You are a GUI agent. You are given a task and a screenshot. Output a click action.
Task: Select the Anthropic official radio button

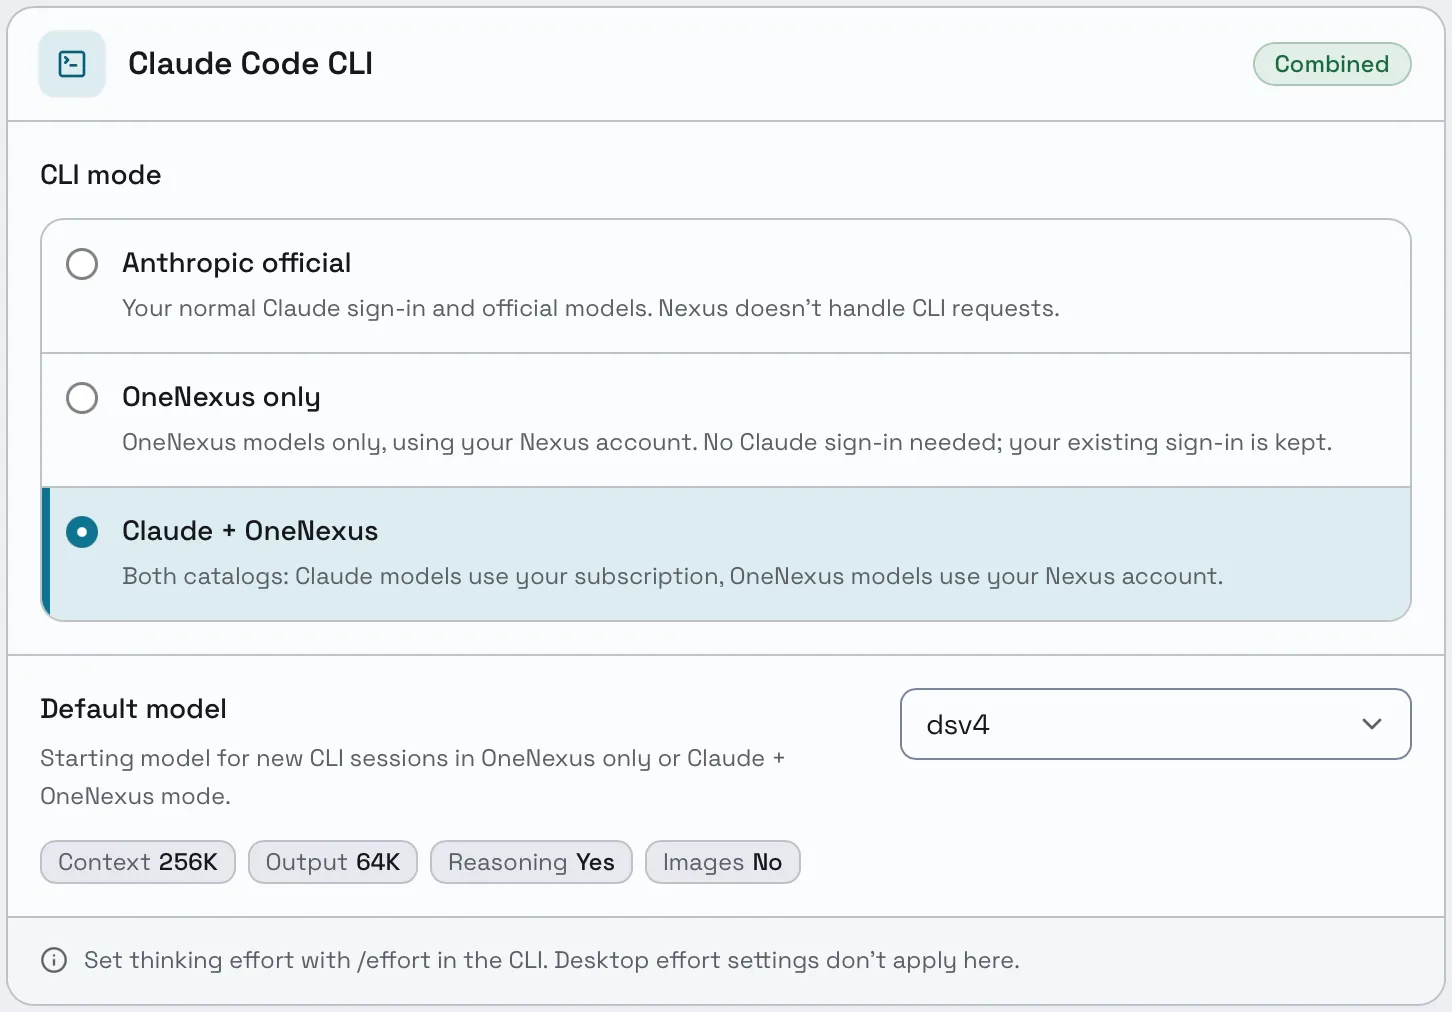pyautogui.click(x=82, y=264)
